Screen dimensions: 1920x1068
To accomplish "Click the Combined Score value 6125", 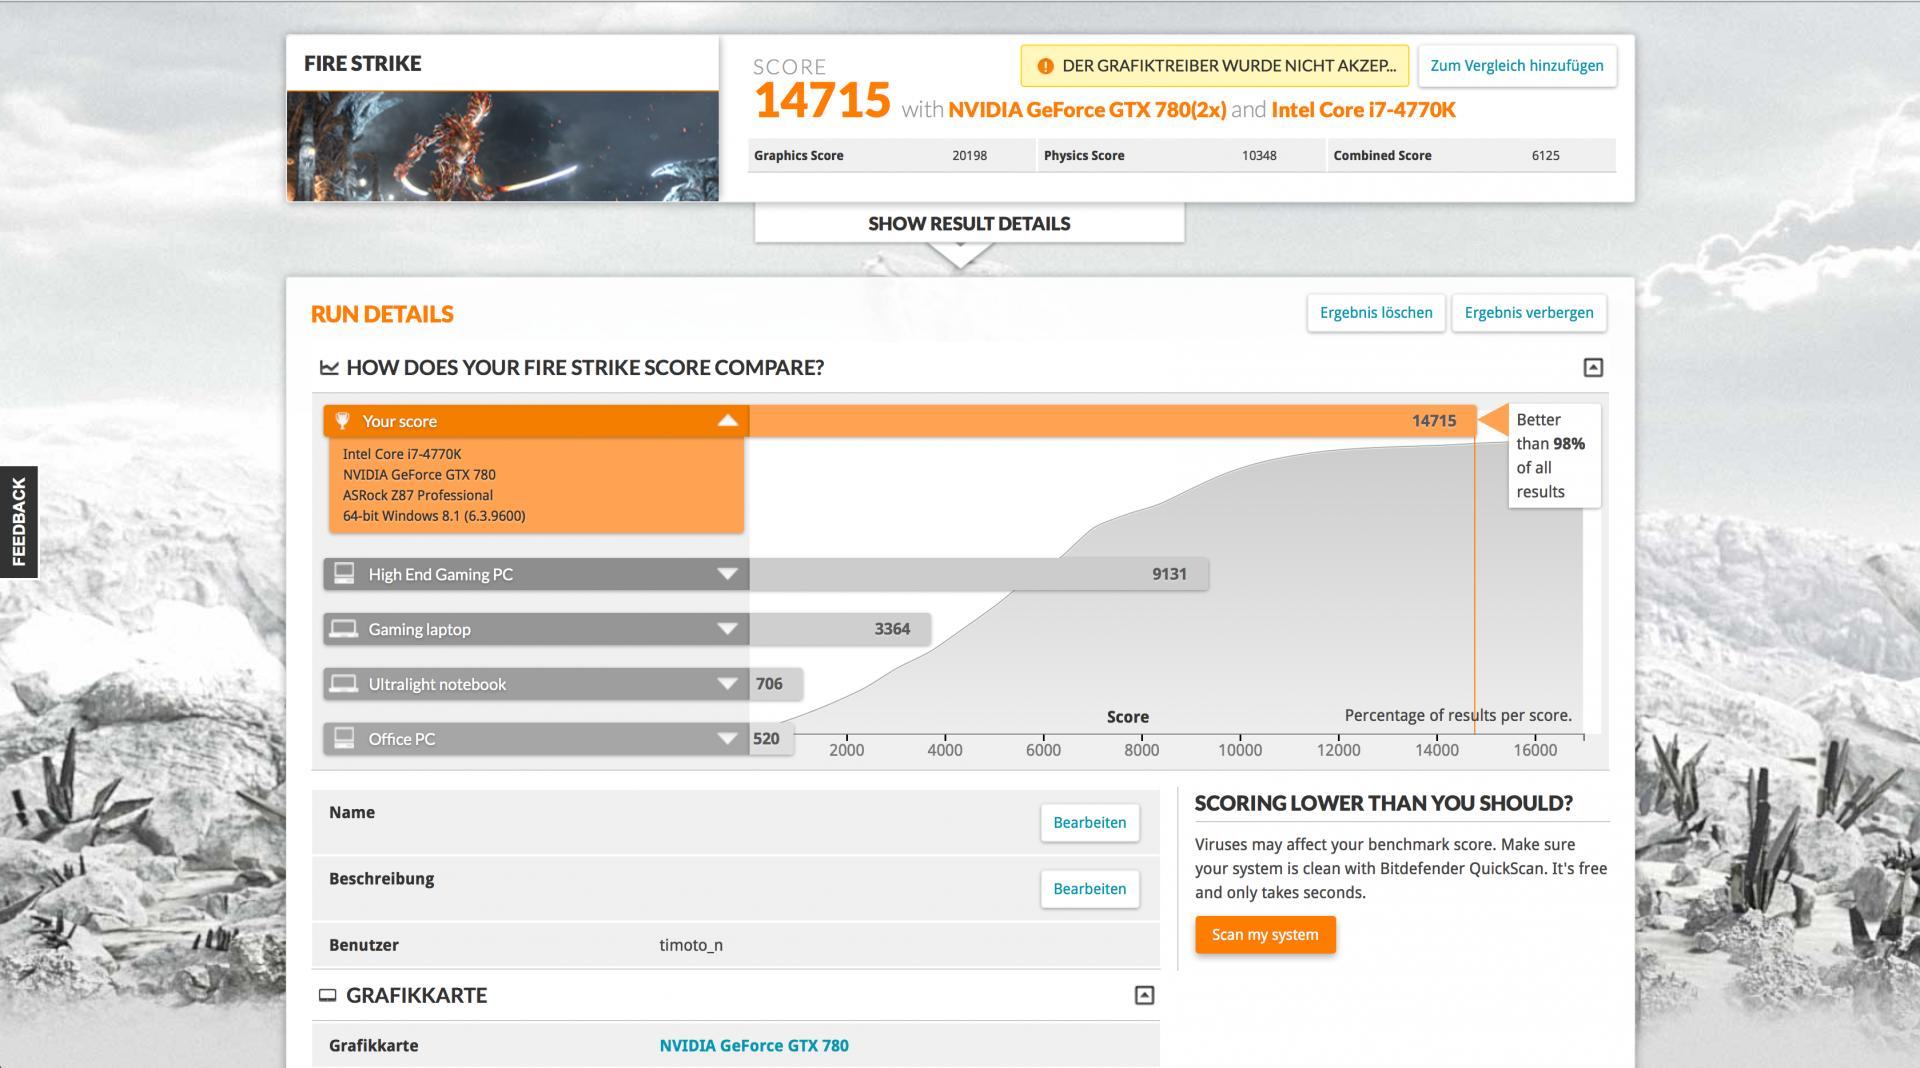I will (1545, 155).
